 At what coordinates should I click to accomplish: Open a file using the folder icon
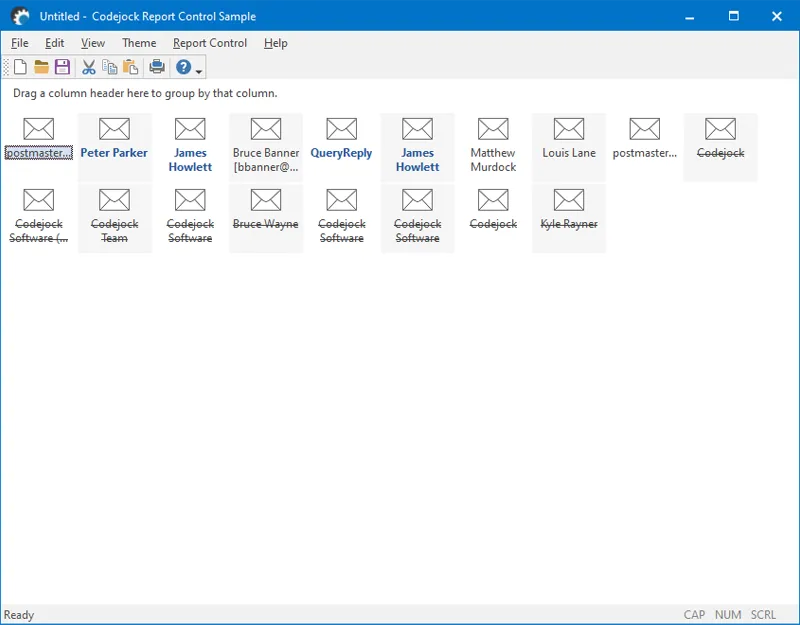(x=41, y=68)
